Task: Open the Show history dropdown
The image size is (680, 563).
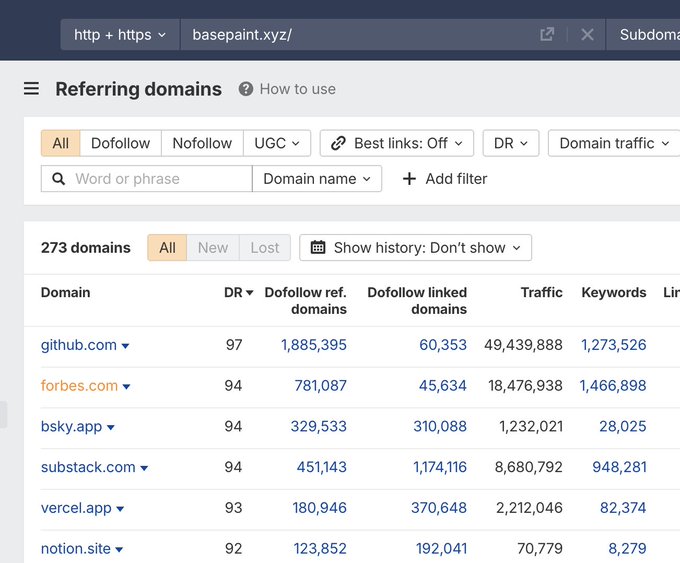Action: (415, 248)
